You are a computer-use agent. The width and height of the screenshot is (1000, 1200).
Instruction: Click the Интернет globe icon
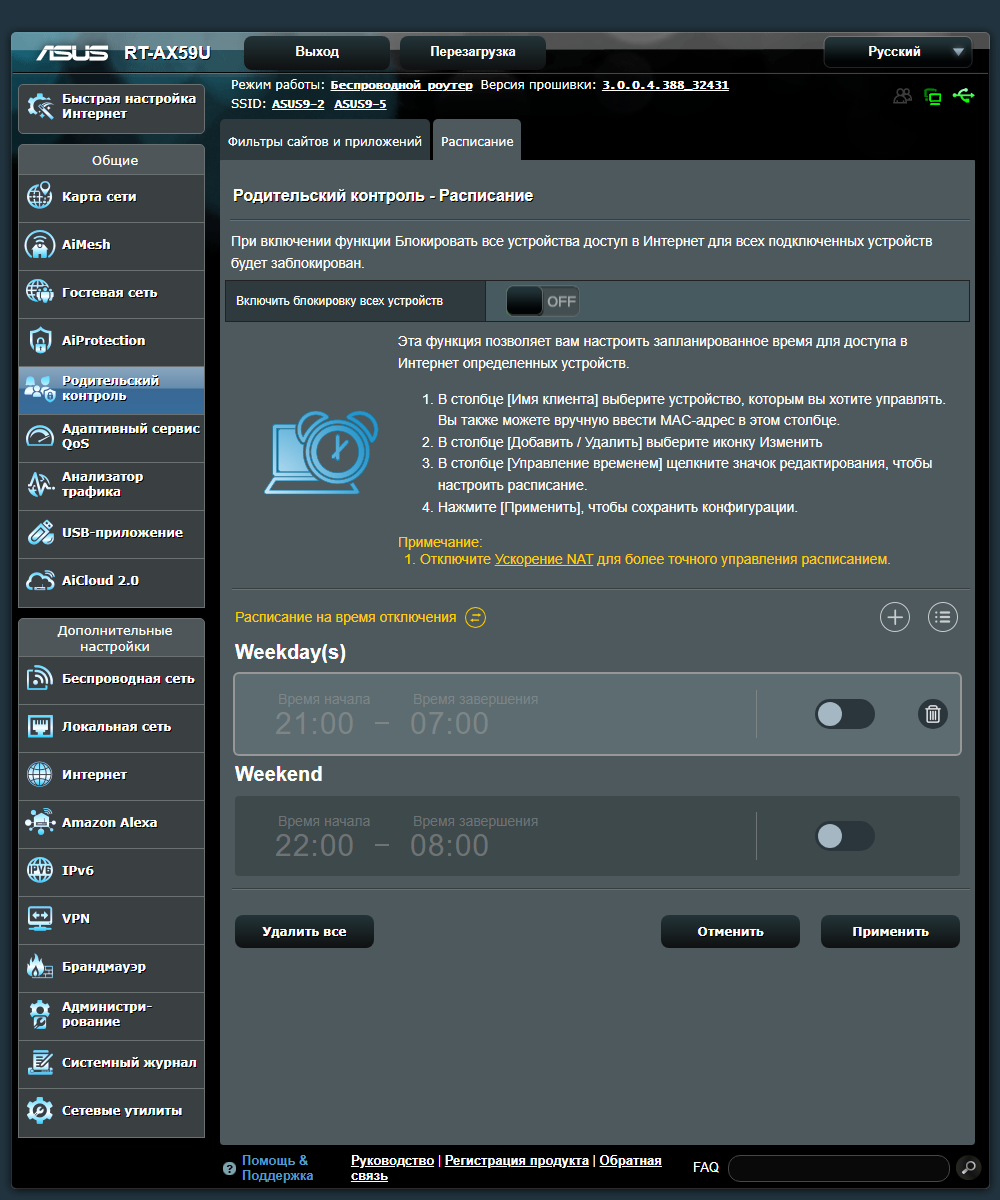[40, 774]
